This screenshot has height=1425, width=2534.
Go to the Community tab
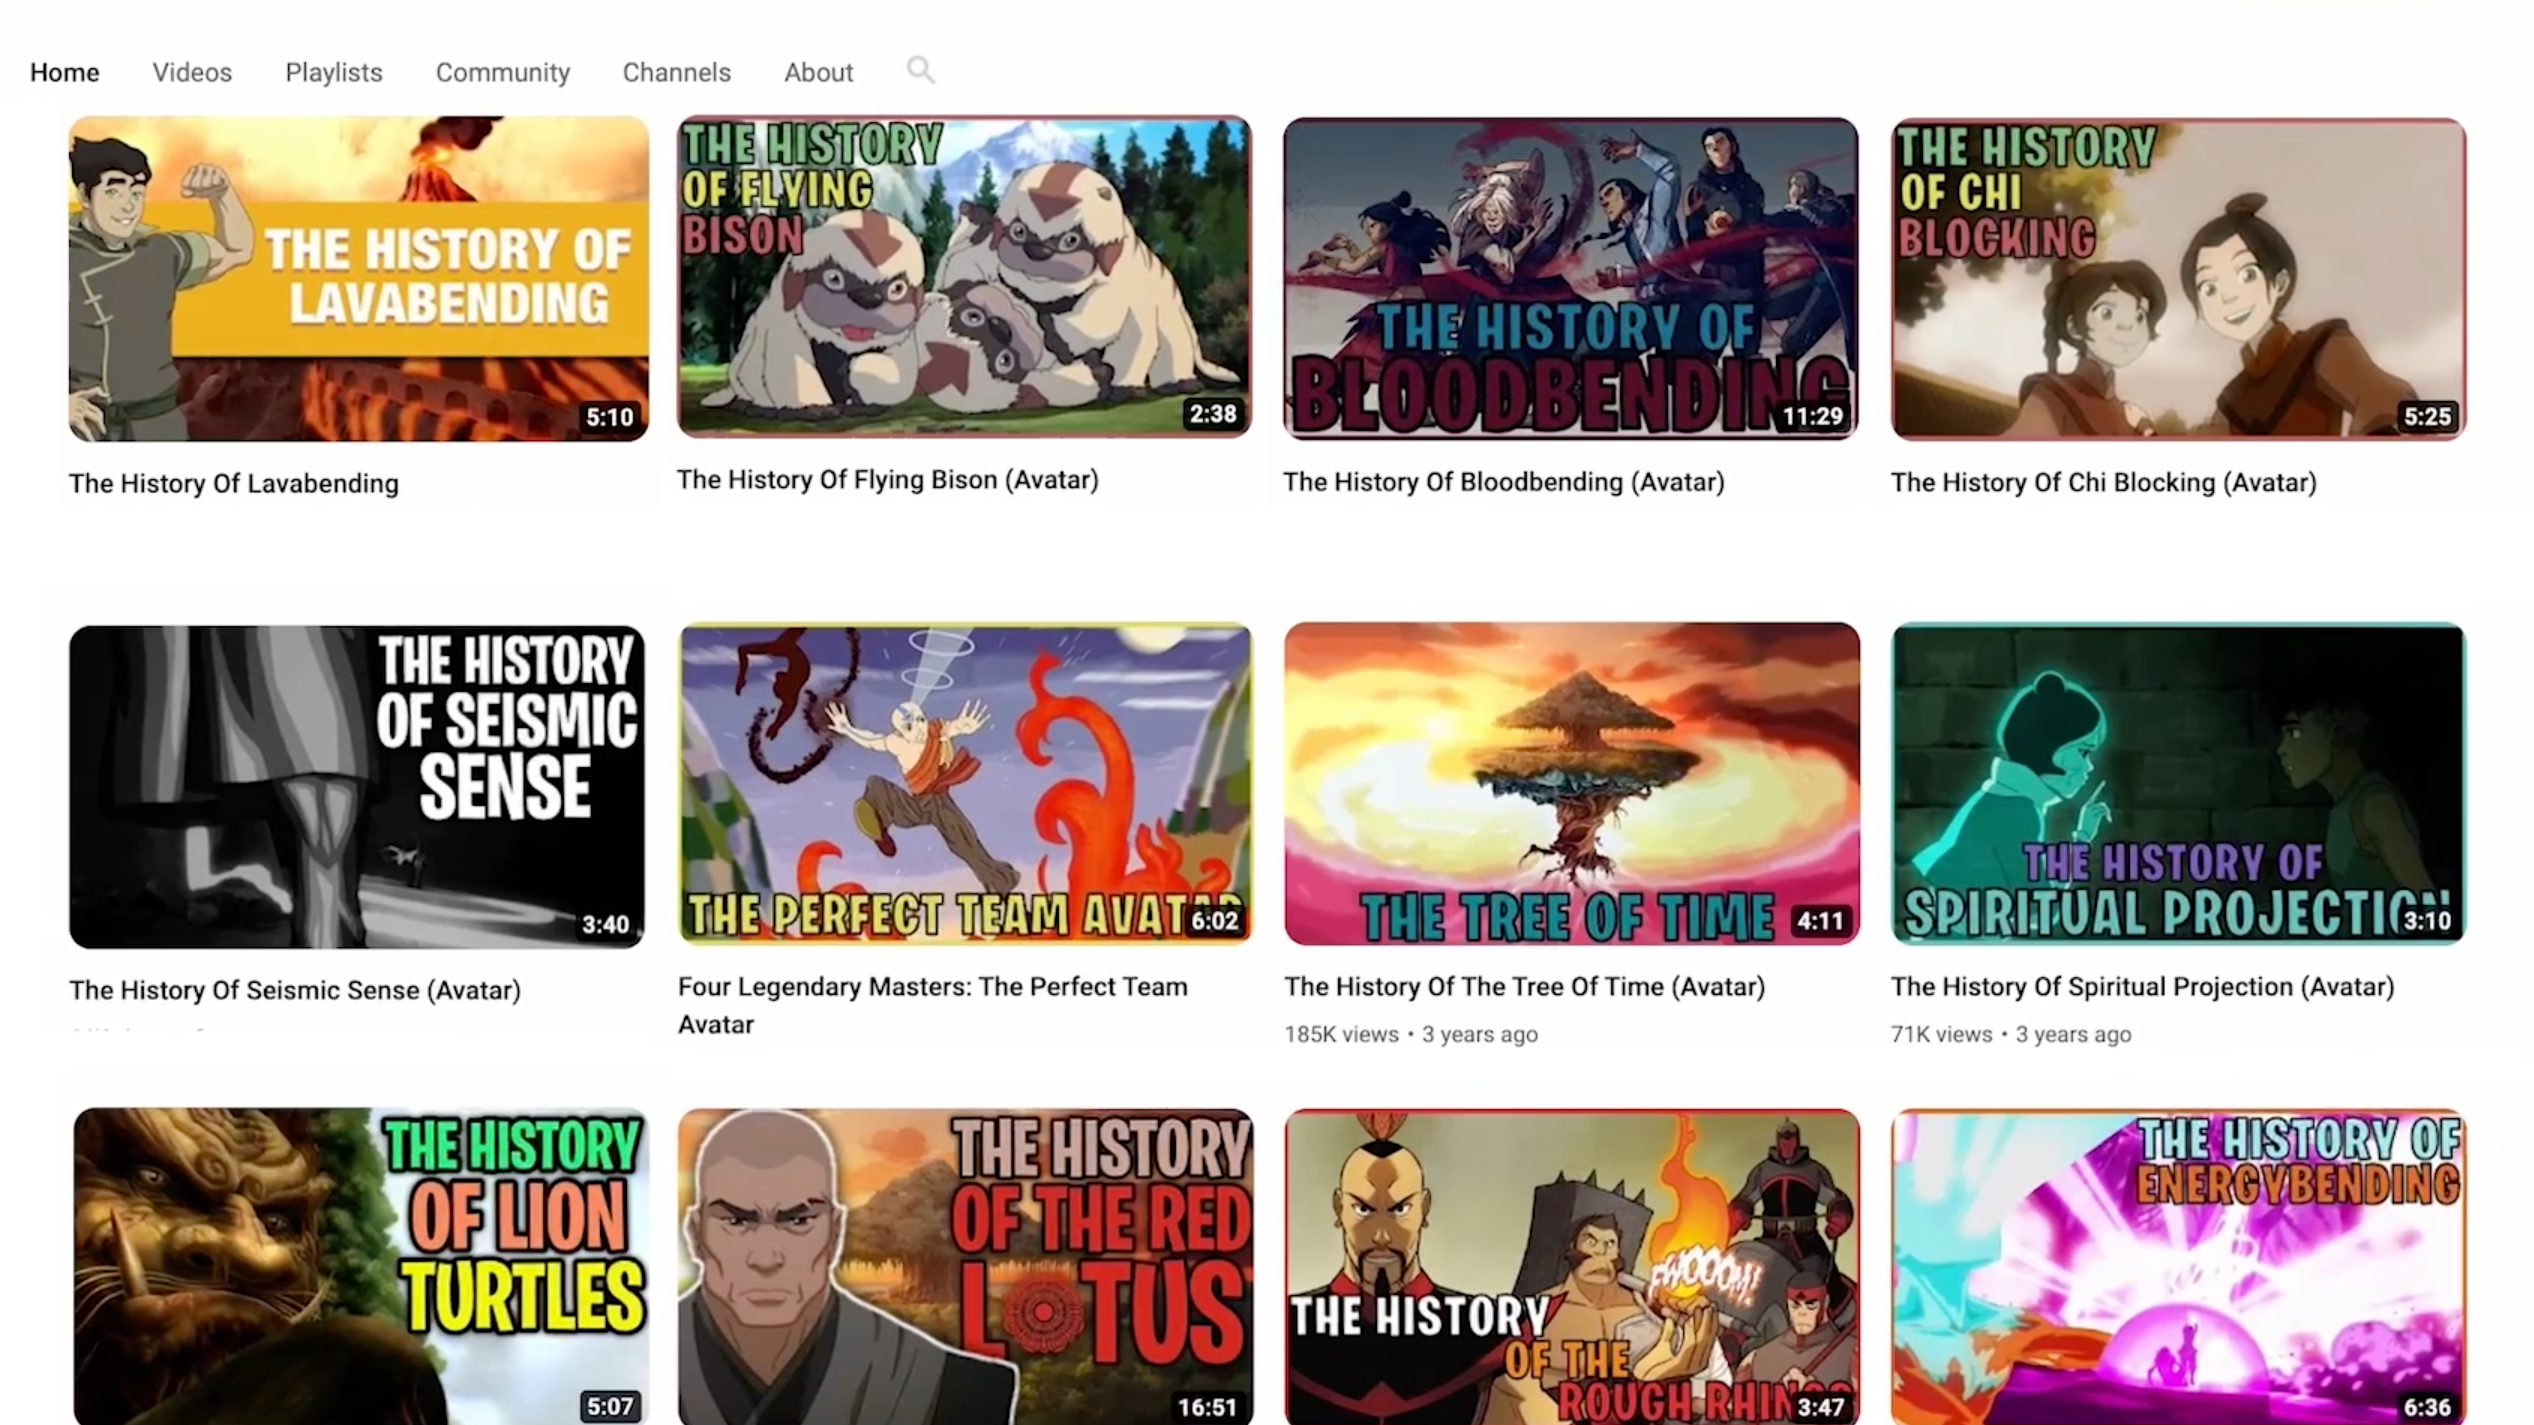[503, 73]
